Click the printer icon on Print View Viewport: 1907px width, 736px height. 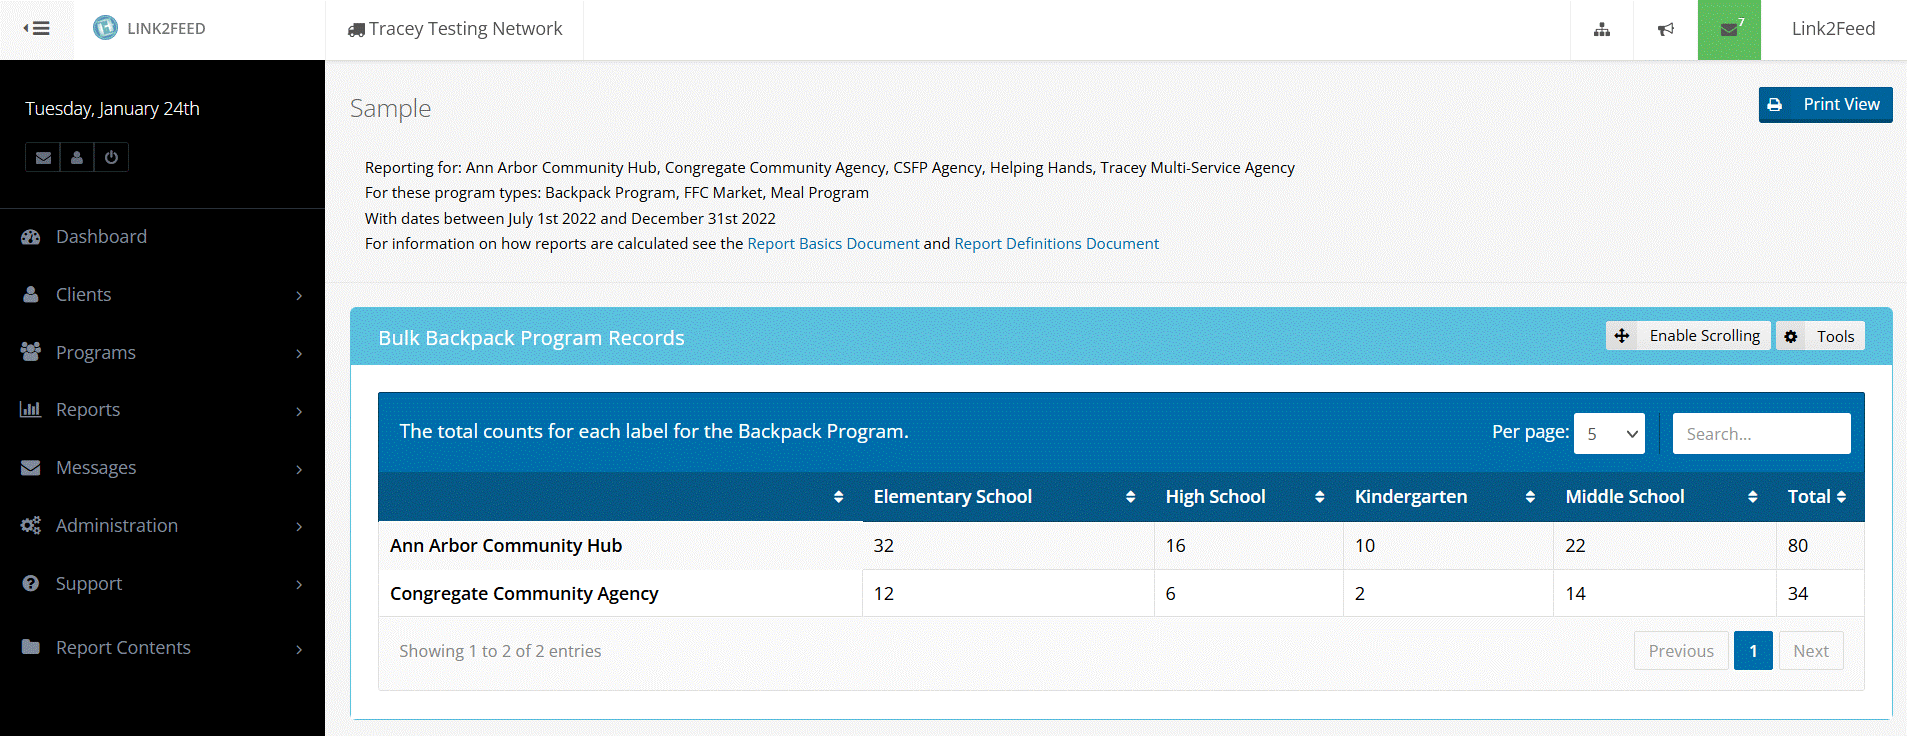coord(1775,104)
